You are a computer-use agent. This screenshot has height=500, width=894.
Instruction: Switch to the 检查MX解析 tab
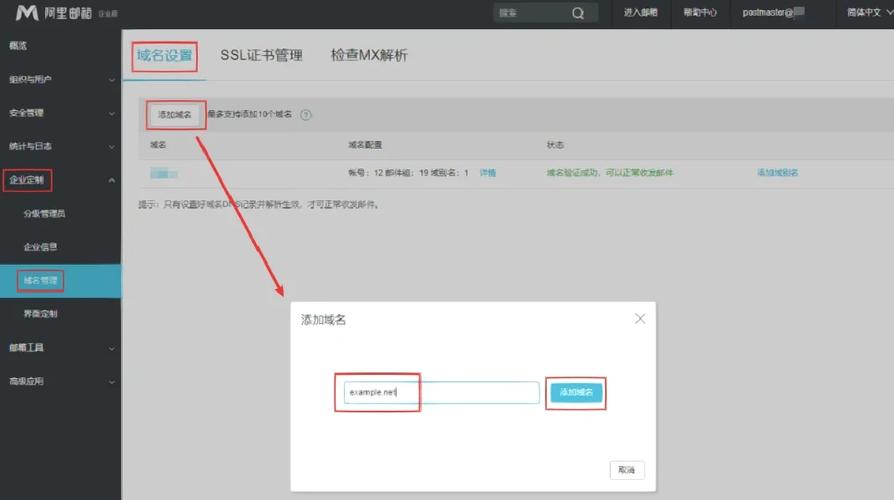[x=369, y=55]
